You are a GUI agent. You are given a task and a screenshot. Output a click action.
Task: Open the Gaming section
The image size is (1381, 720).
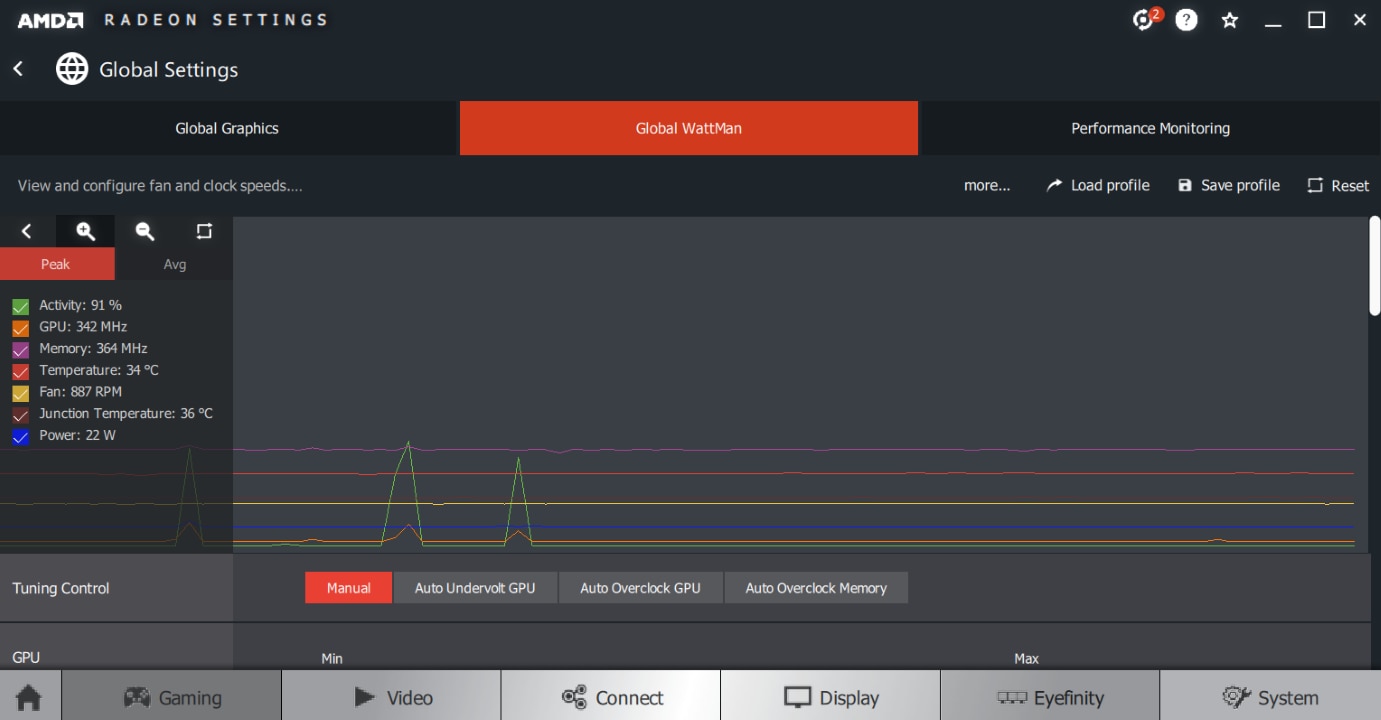171,697
